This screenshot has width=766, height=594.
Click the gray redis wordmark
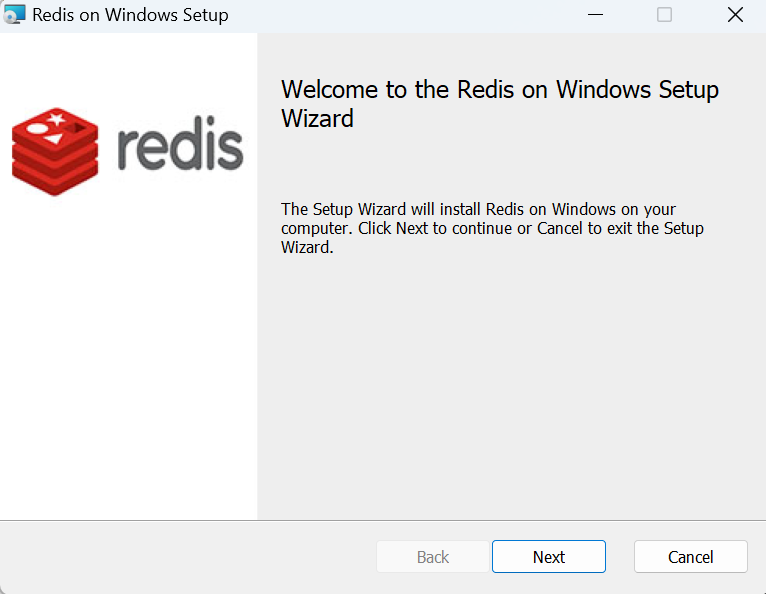pos(180,143)
